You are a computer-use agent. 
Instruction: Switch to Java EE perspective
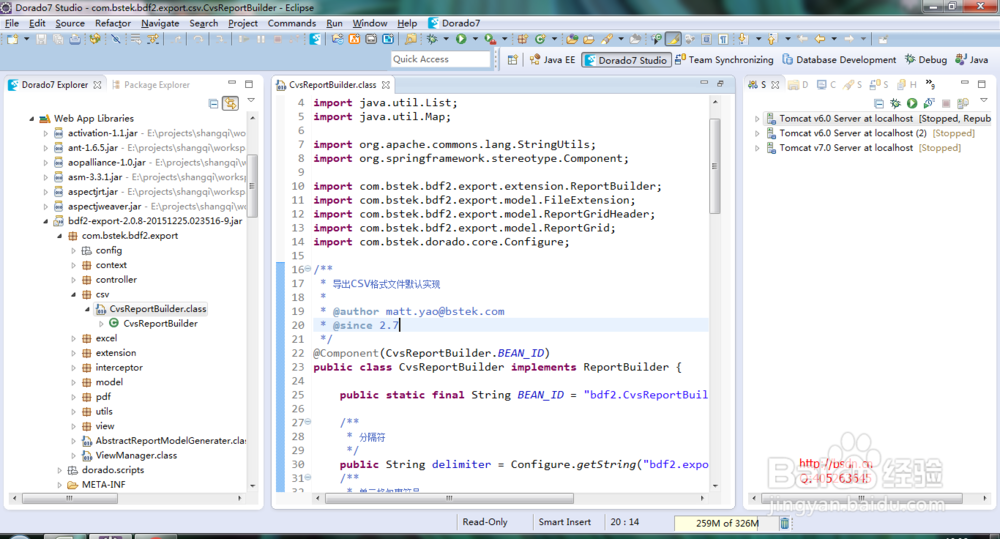point(552,59)
